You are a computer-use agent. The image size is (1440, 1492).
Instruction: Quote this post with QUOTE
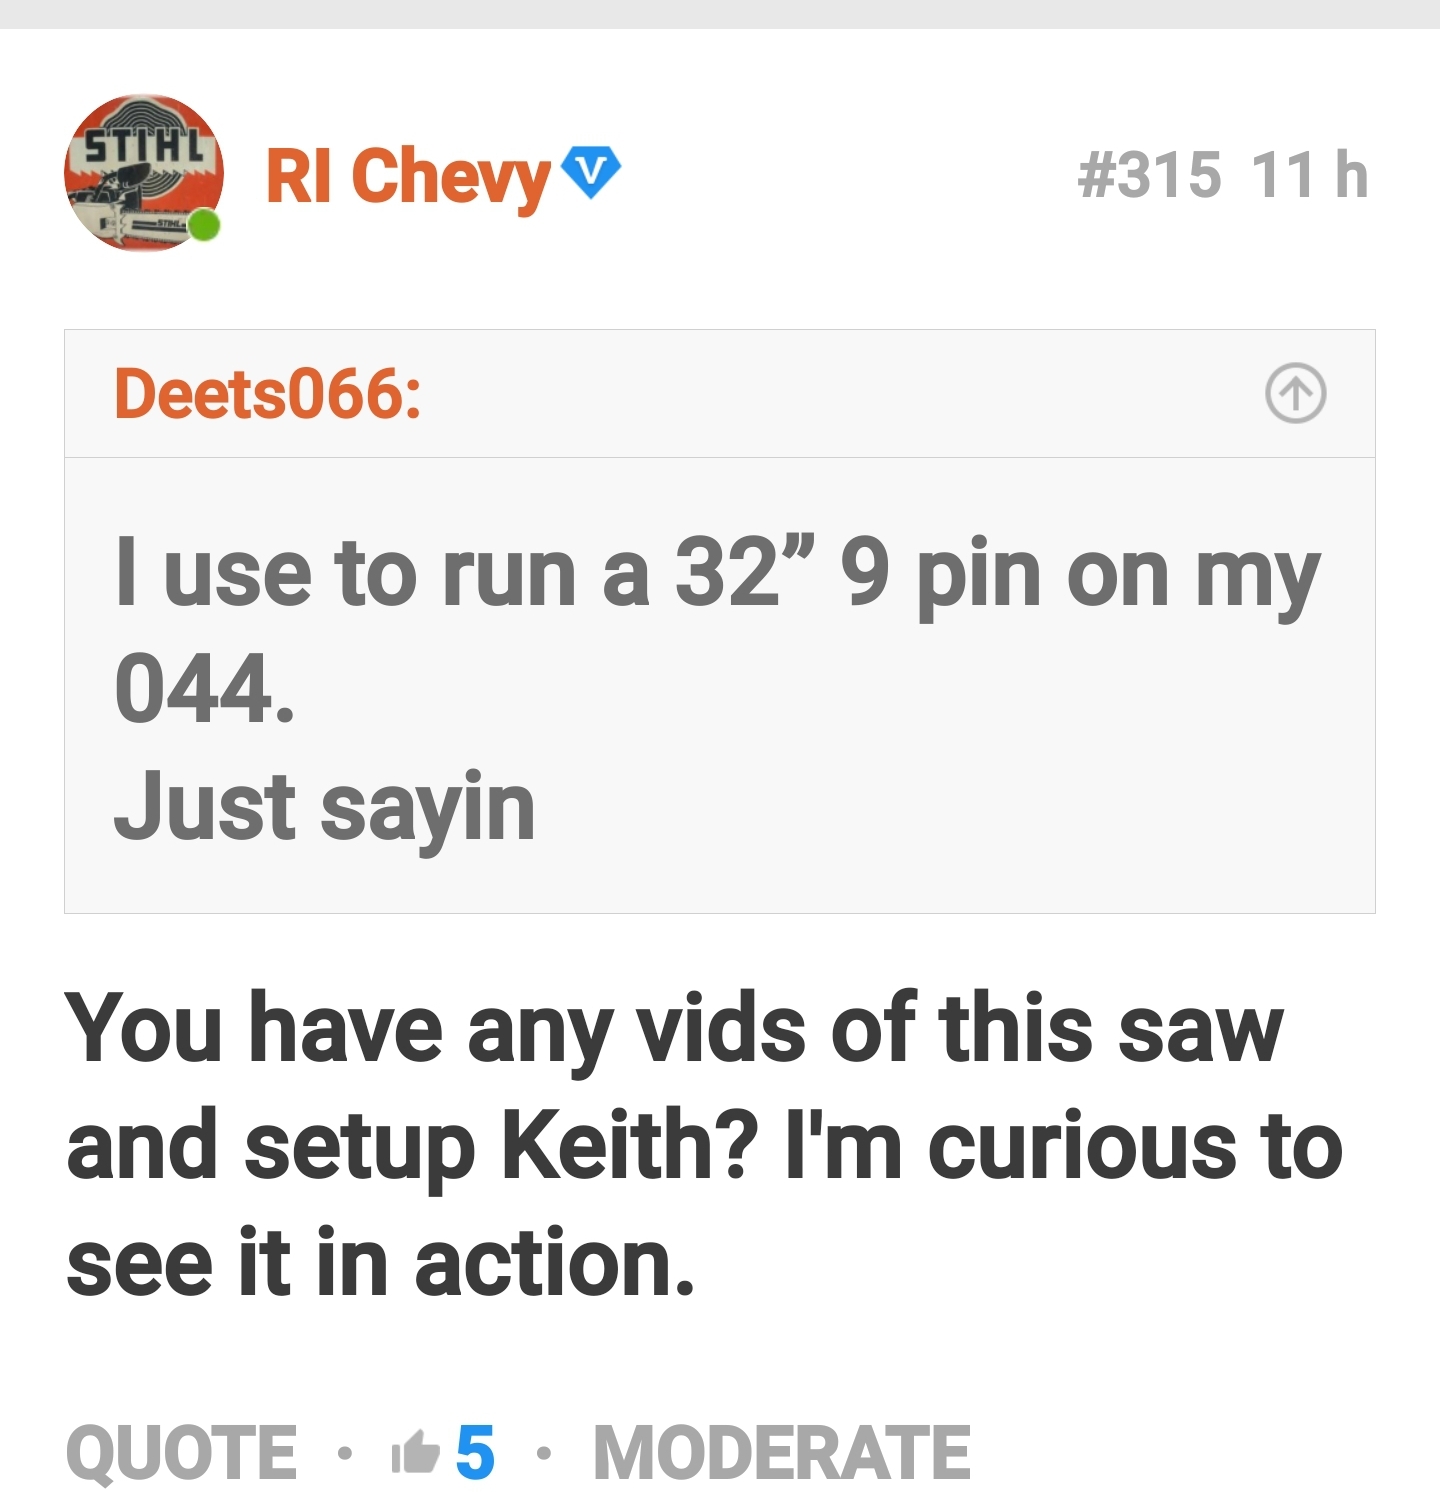(181, 1452)
